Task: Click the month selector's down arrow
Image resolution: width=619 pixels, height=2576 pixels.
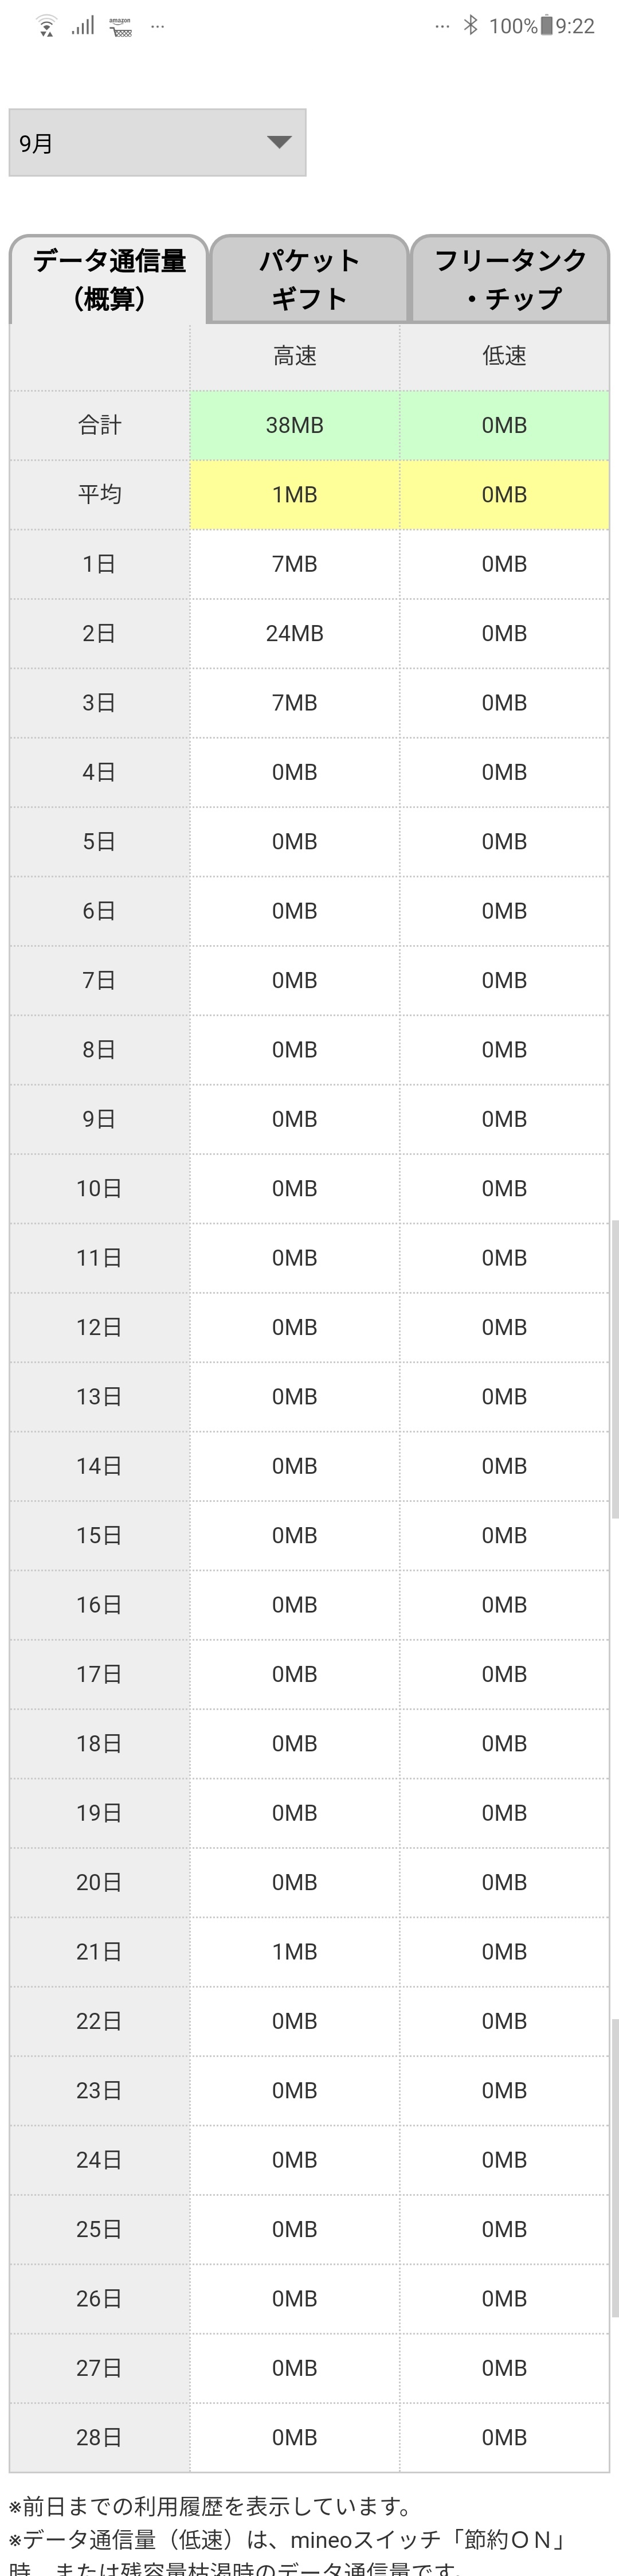Action: click(279, 142)
